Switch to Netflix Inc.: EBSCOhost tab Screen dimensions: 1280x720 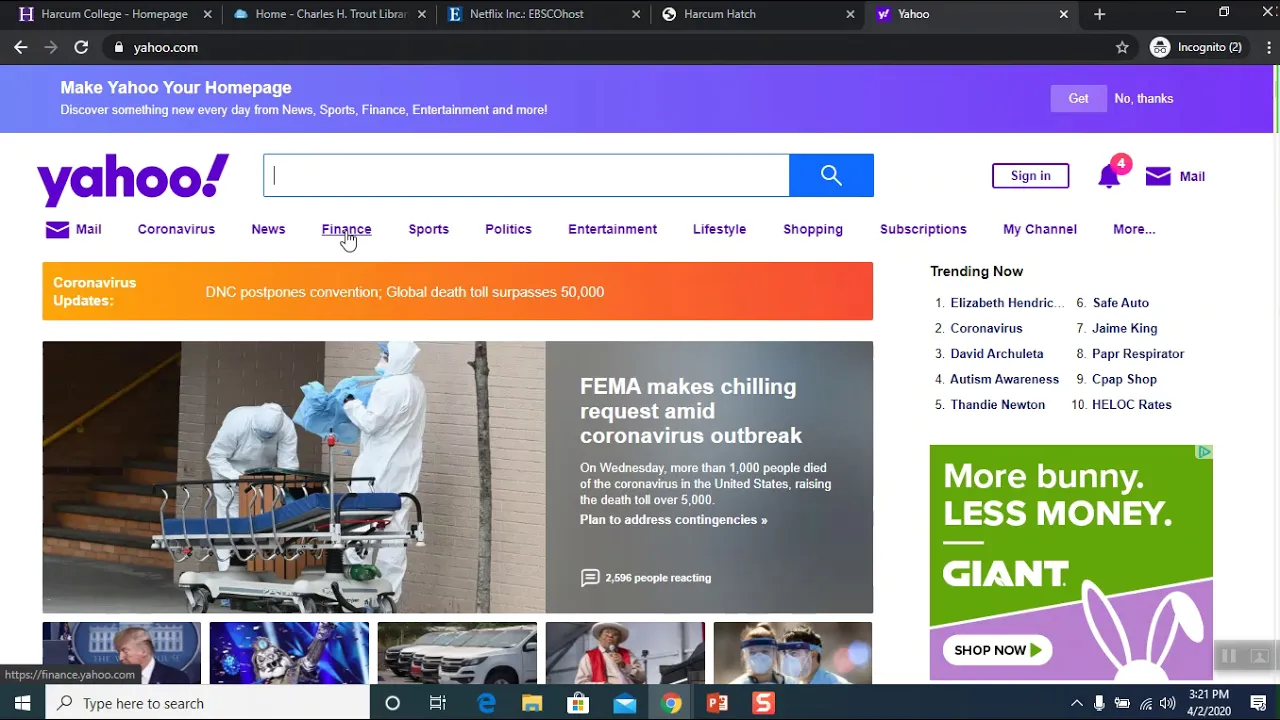(545, 14)
